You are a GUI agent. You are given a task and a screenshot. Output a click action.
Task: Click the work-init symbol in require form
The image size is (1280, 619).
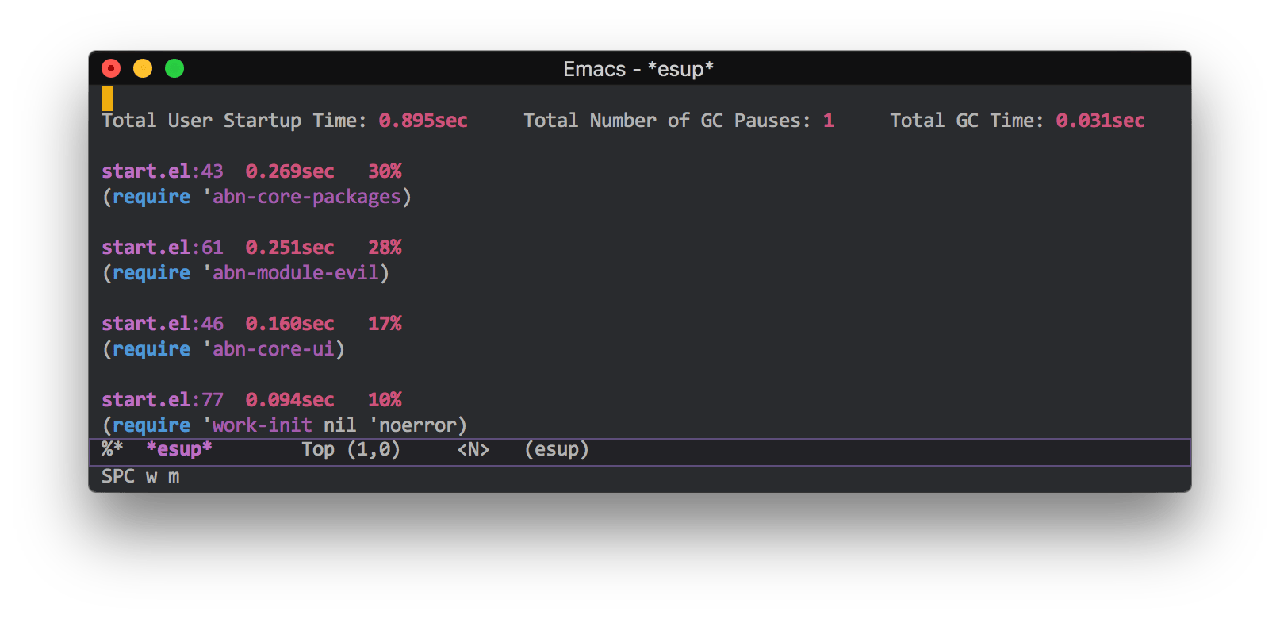coord(262,425)
